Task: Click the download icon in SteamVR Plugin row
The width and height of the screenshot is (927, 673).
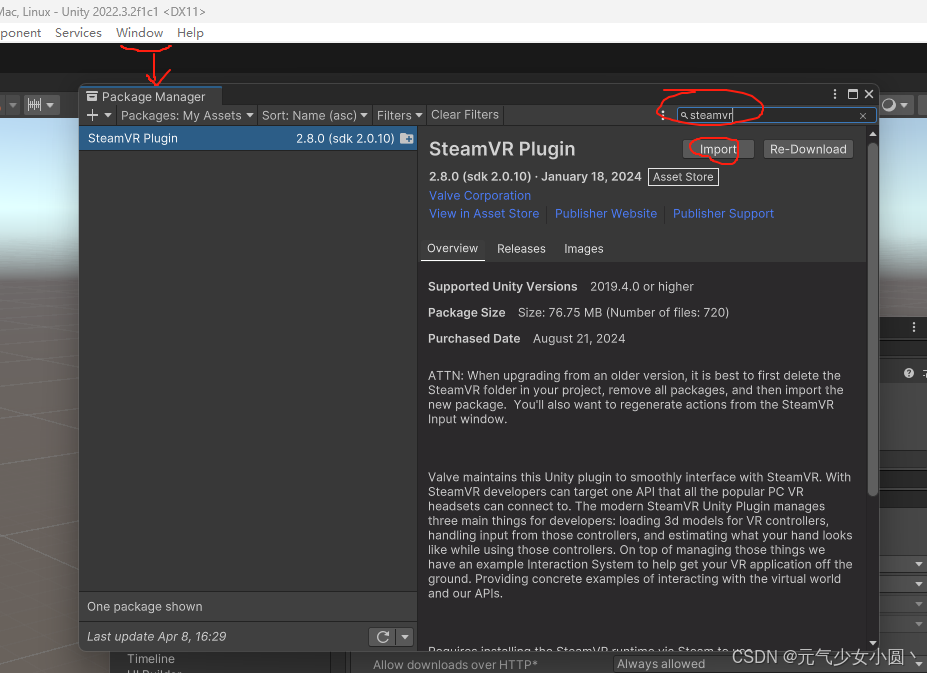Action: [x=407, y=138]
